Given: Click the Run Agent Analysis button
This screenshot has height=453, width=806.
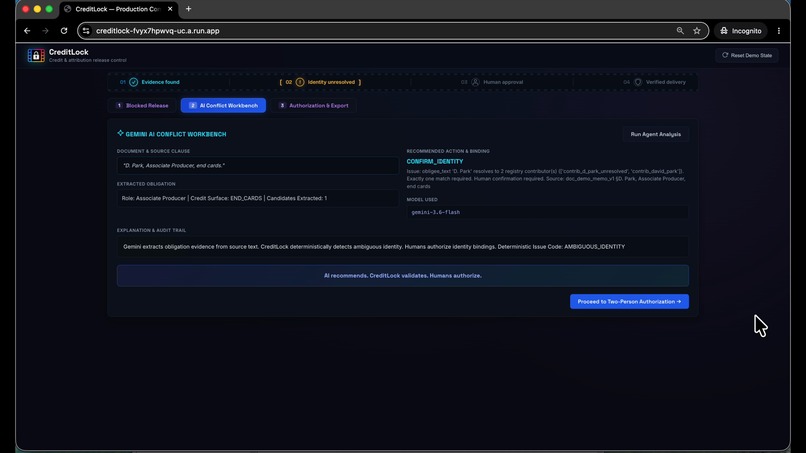Looking at the screenshot, I should coord(655,134).
